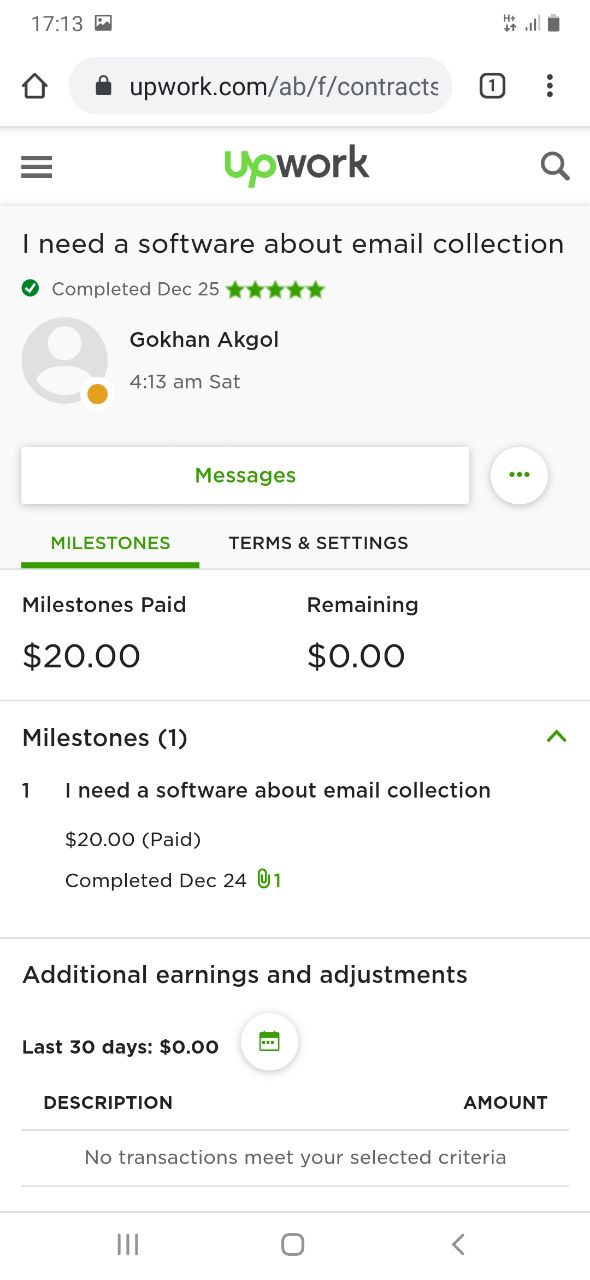Tap the Android home navigation button
The image size is (590, 1280).
tap(293, 1244)
